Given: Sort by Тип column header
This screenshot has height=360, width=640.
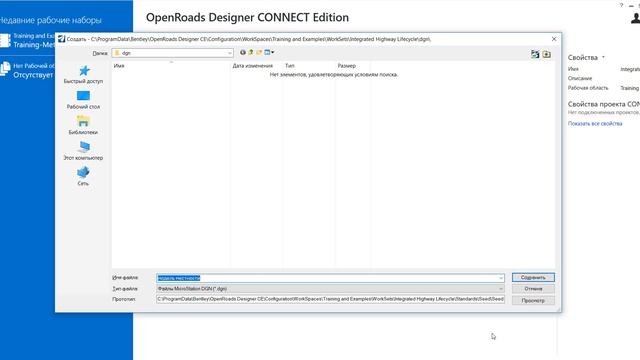Looking at the screenshot, I should (290, 65).
